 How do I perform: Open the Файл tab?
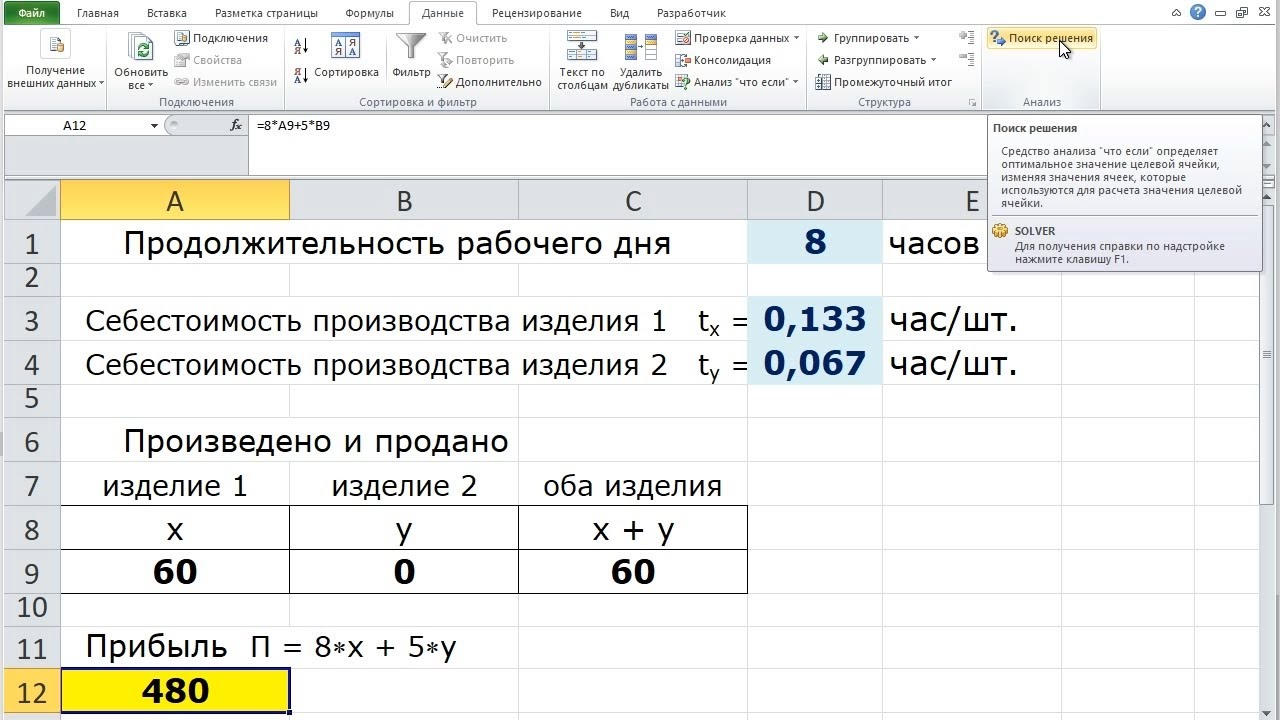31,13
